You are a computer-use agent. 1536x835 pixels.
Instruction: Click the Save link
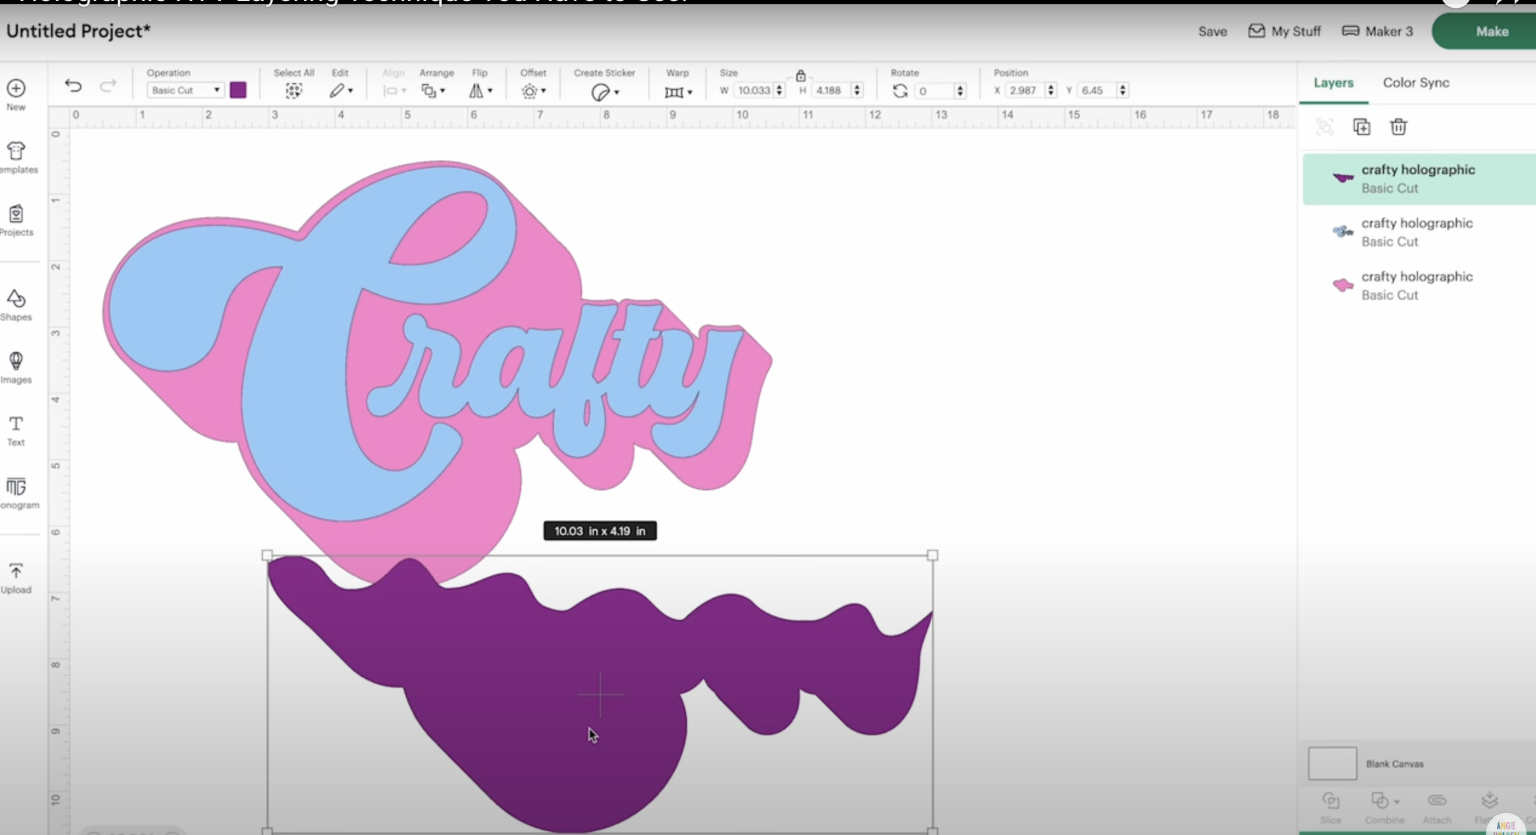tap(1212, 32)
